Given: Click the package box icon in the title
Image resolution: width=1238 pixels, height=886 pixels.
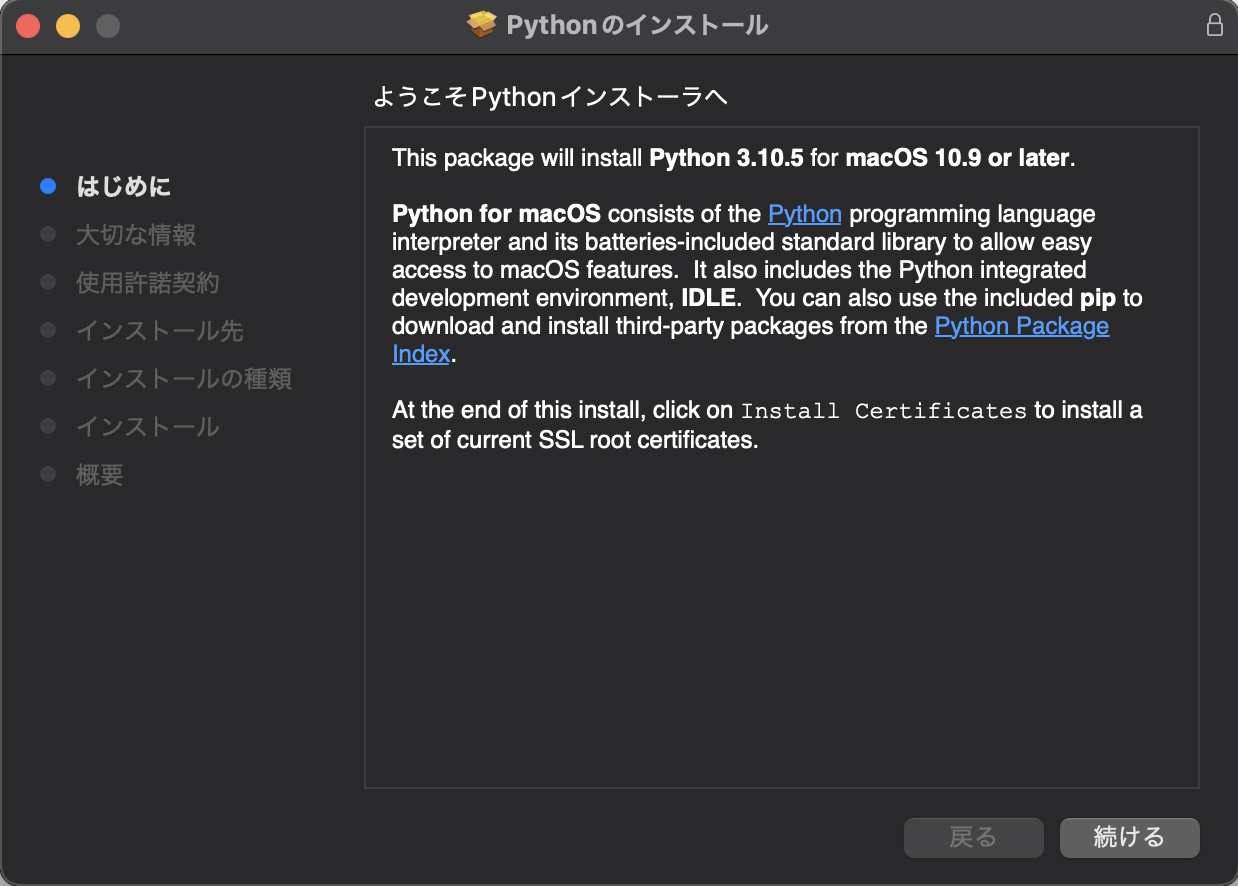Looking at the screenshot, I should pyautogui.click(x=482, y=25).
